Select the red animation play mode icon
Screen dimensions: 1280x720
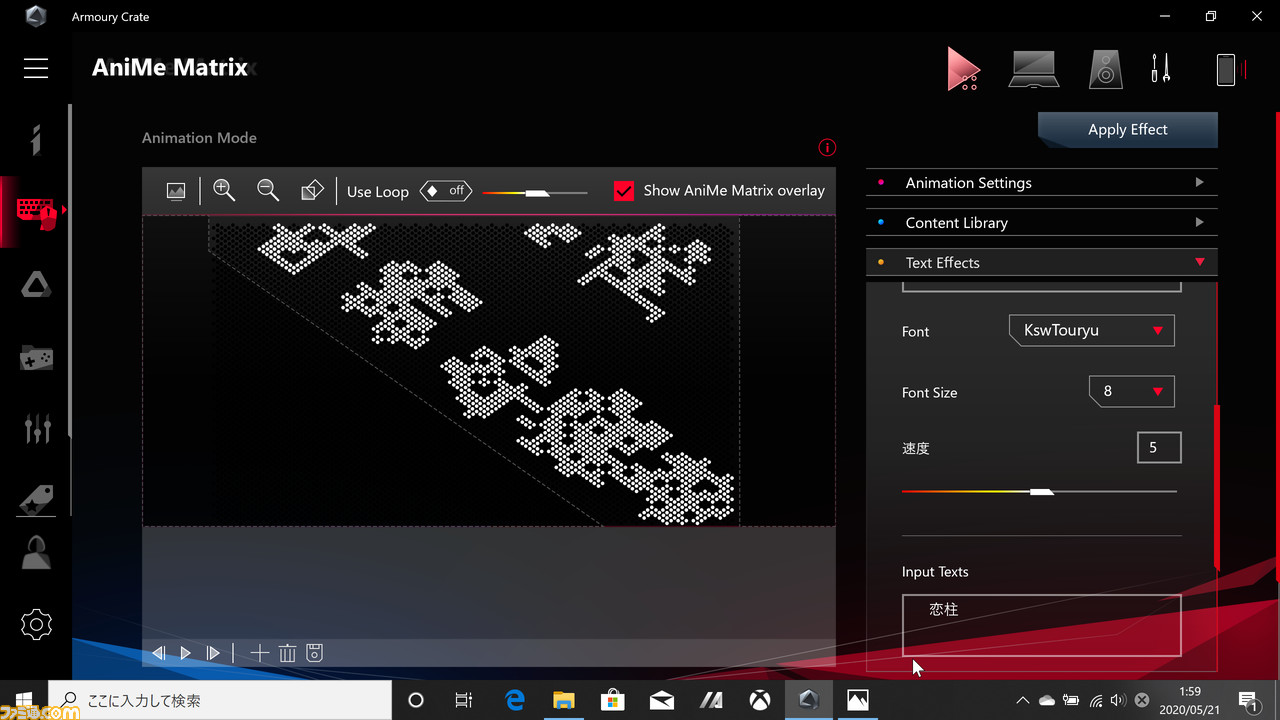pos(963,69)
